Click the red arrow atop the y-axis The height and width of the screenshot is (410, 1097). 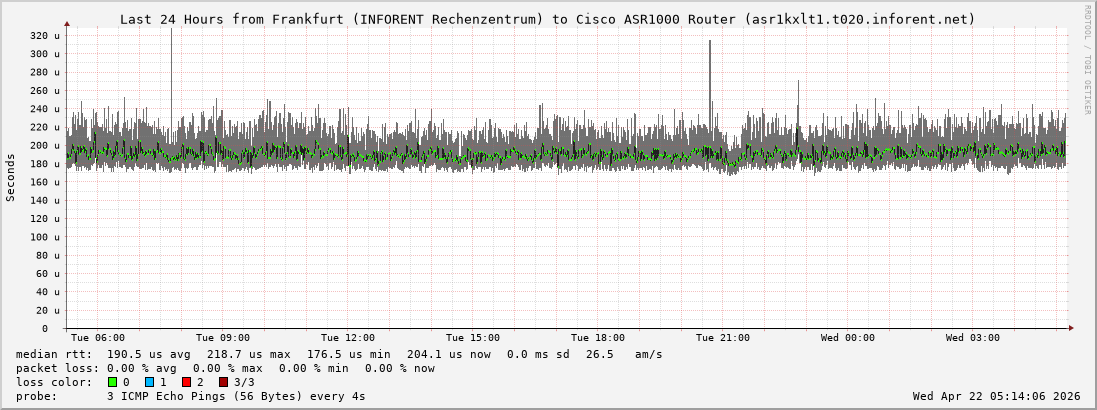[67, 23]
